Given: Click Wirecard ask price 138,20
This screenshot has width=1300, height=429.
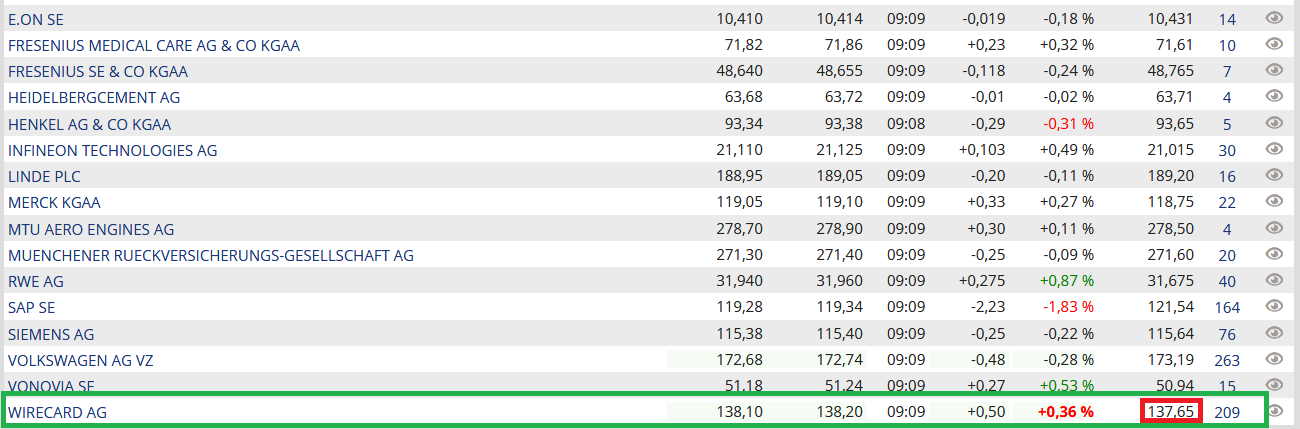Looking at the screenshot, I should tap(839, 412).
